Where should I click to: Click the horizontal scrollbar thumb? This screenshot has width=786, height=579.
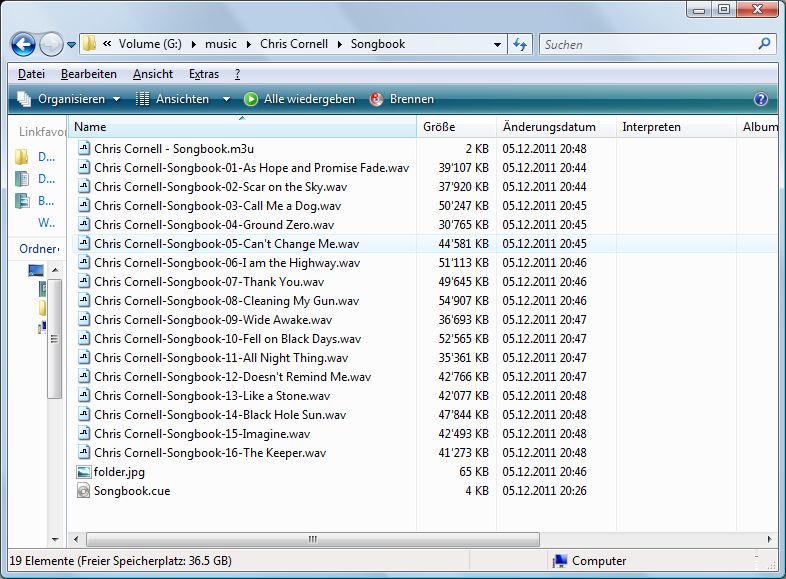[313, 539]
